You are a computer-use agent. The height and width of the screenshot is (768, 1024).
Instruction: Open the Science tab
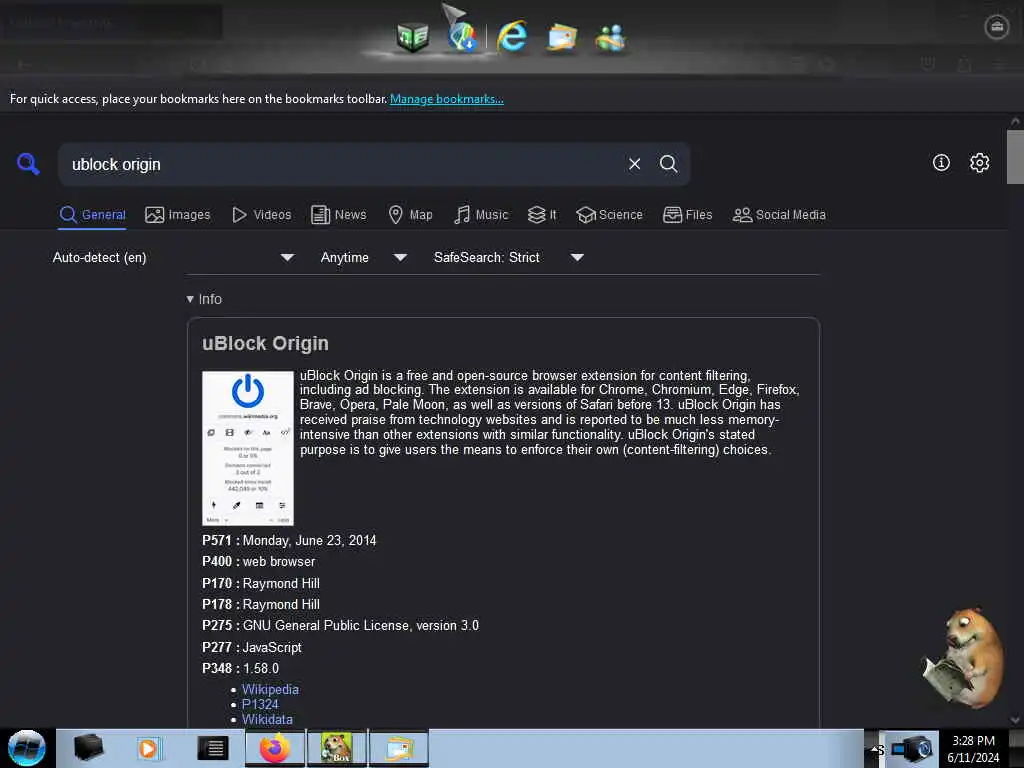(x=609, y=215)
